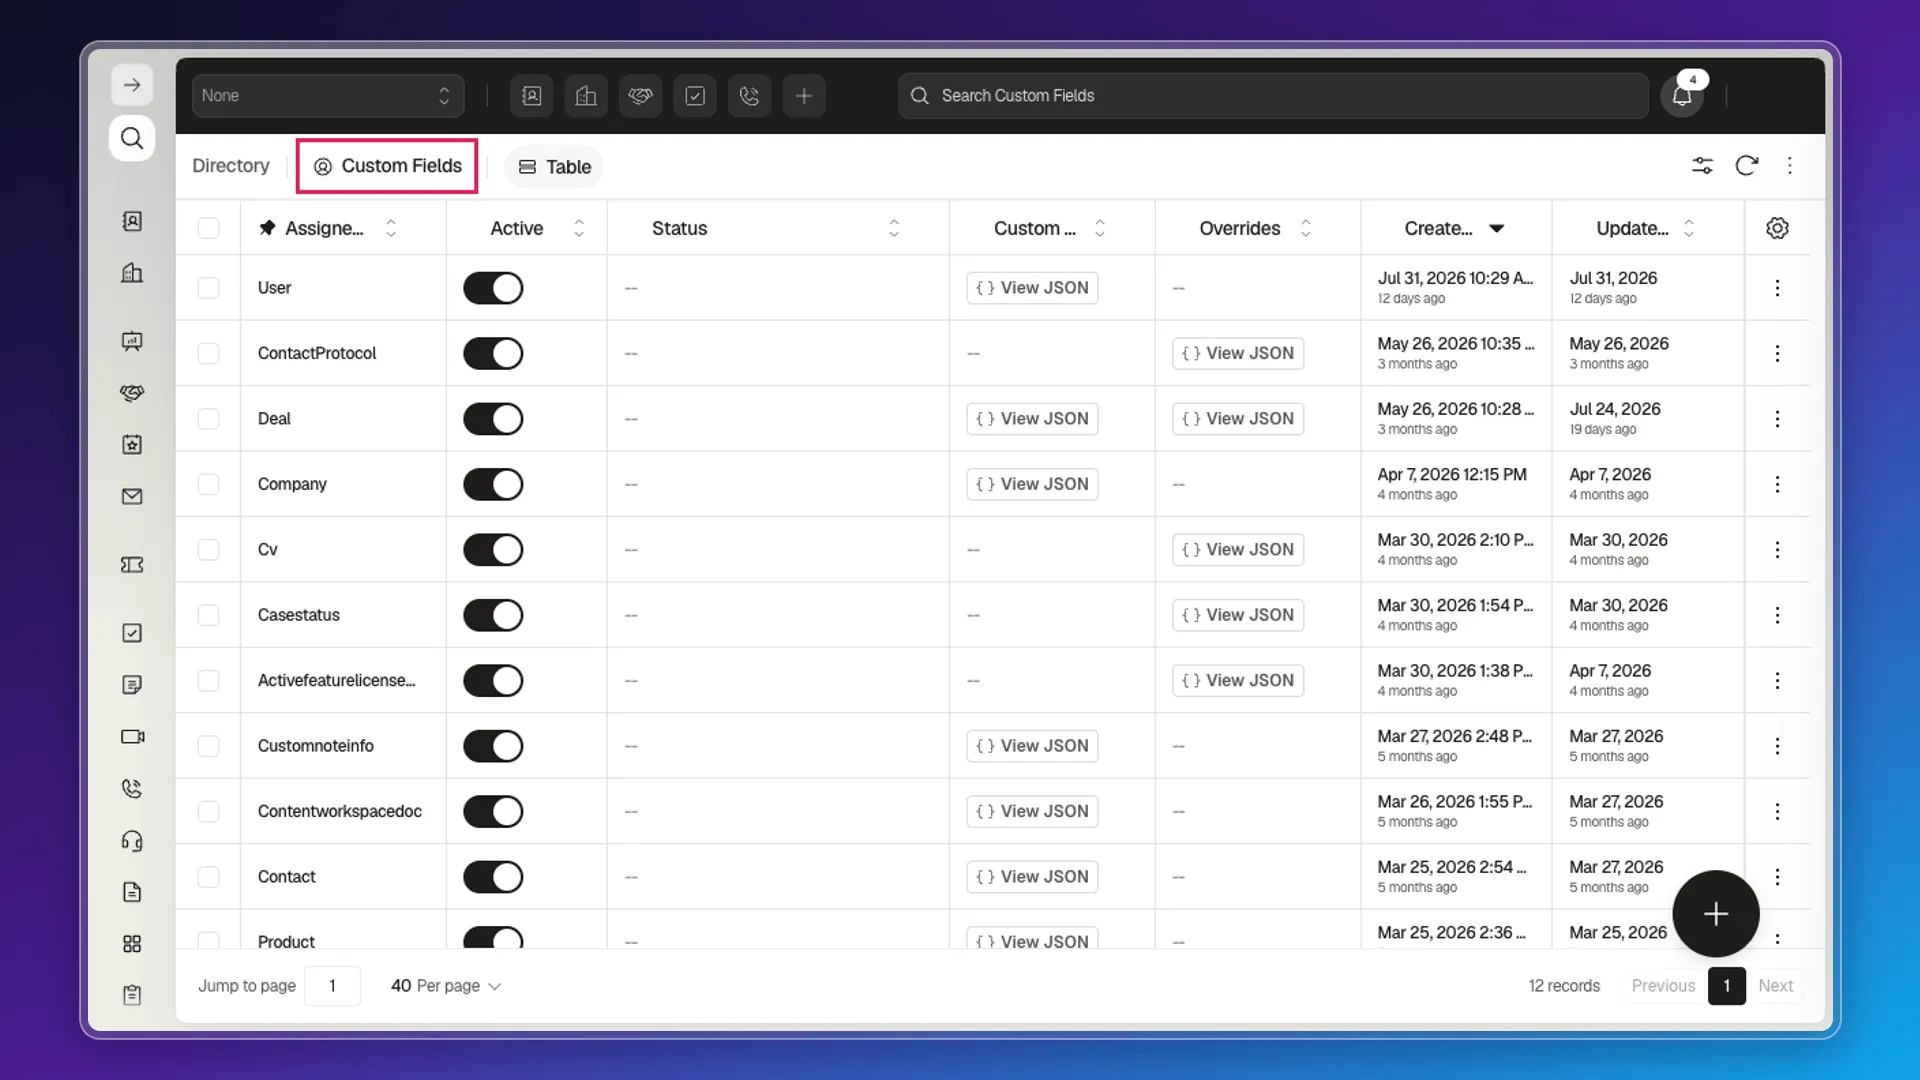
Task: Open the notifications bell
Action: click(1682, 96)
